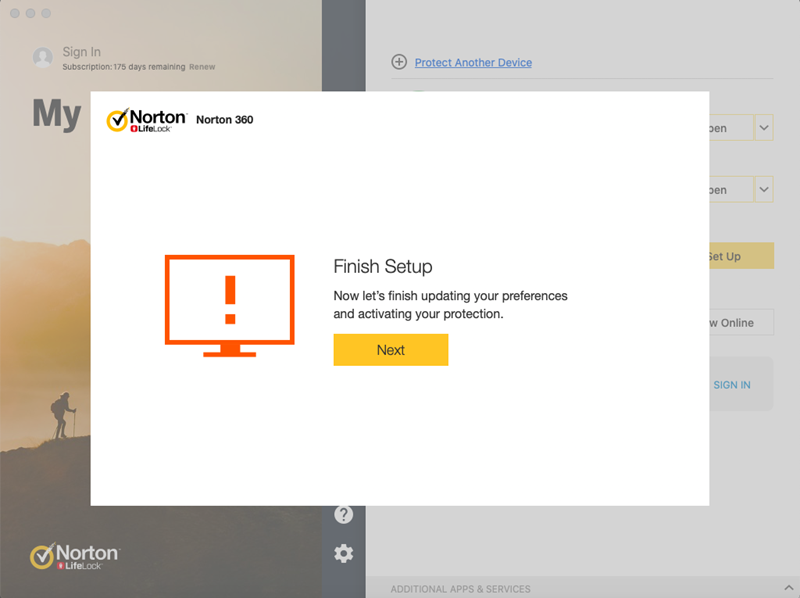Click the plus icon beside Protect Another Device
Screen dimensions: 800x598
399,62
